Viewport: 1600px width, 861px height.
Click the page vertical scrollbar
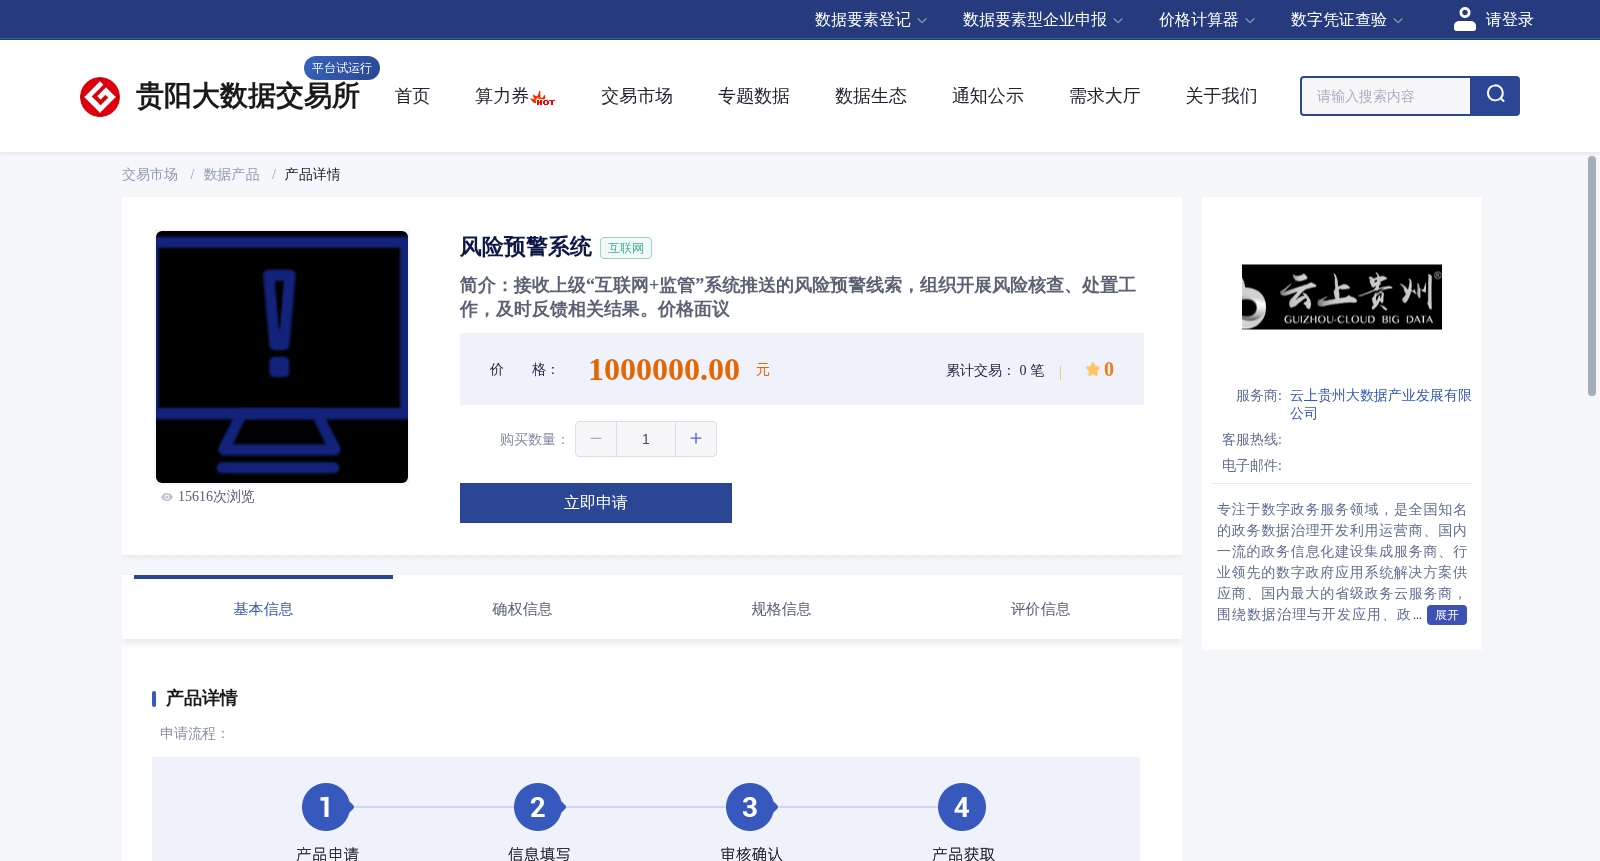tap(1592, 275)
